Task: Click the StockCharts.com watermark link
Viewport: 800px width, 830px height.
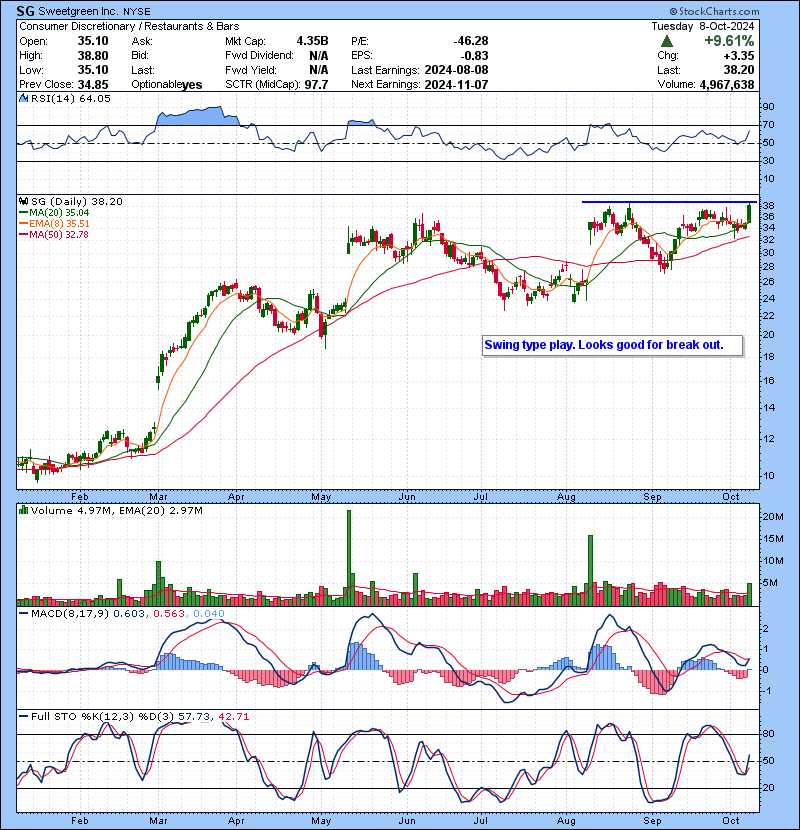Action: 714,11
